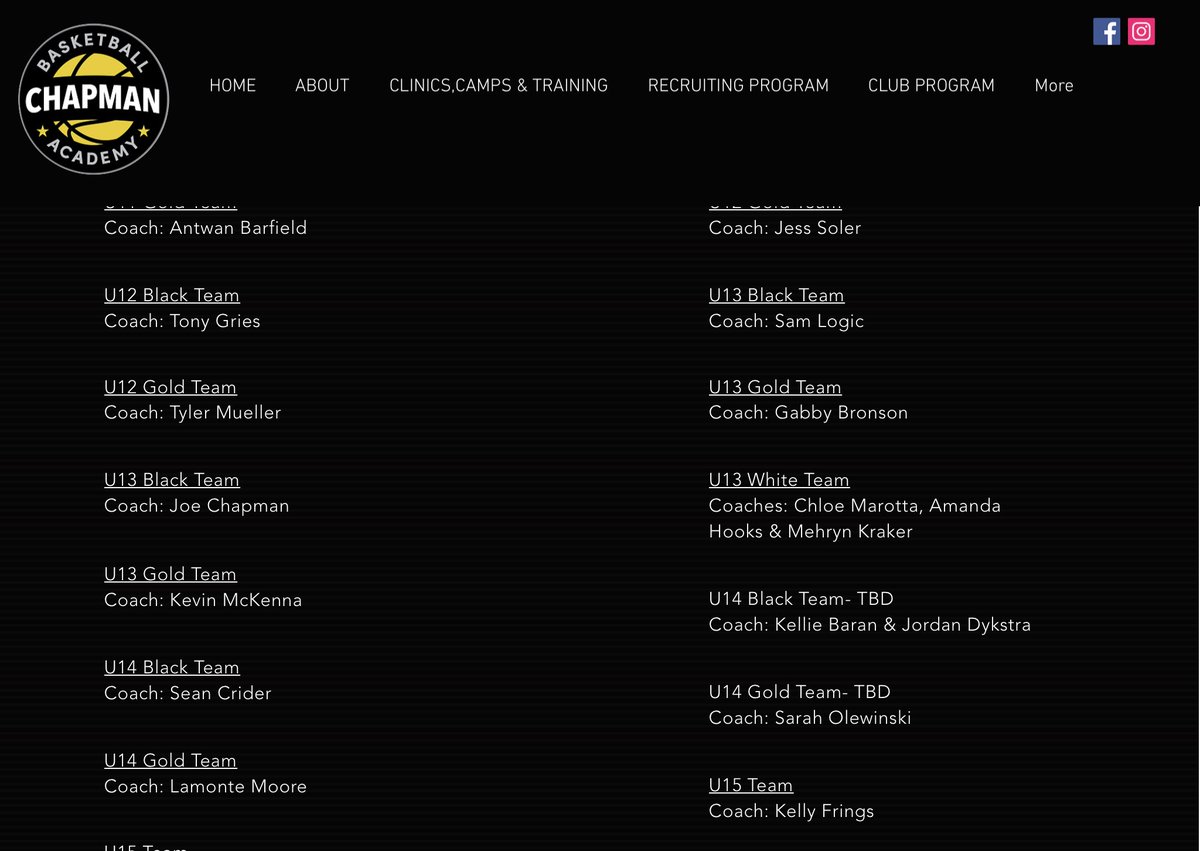
Task: Open the ABOUT menu item
Action: [x=322, y=86]
